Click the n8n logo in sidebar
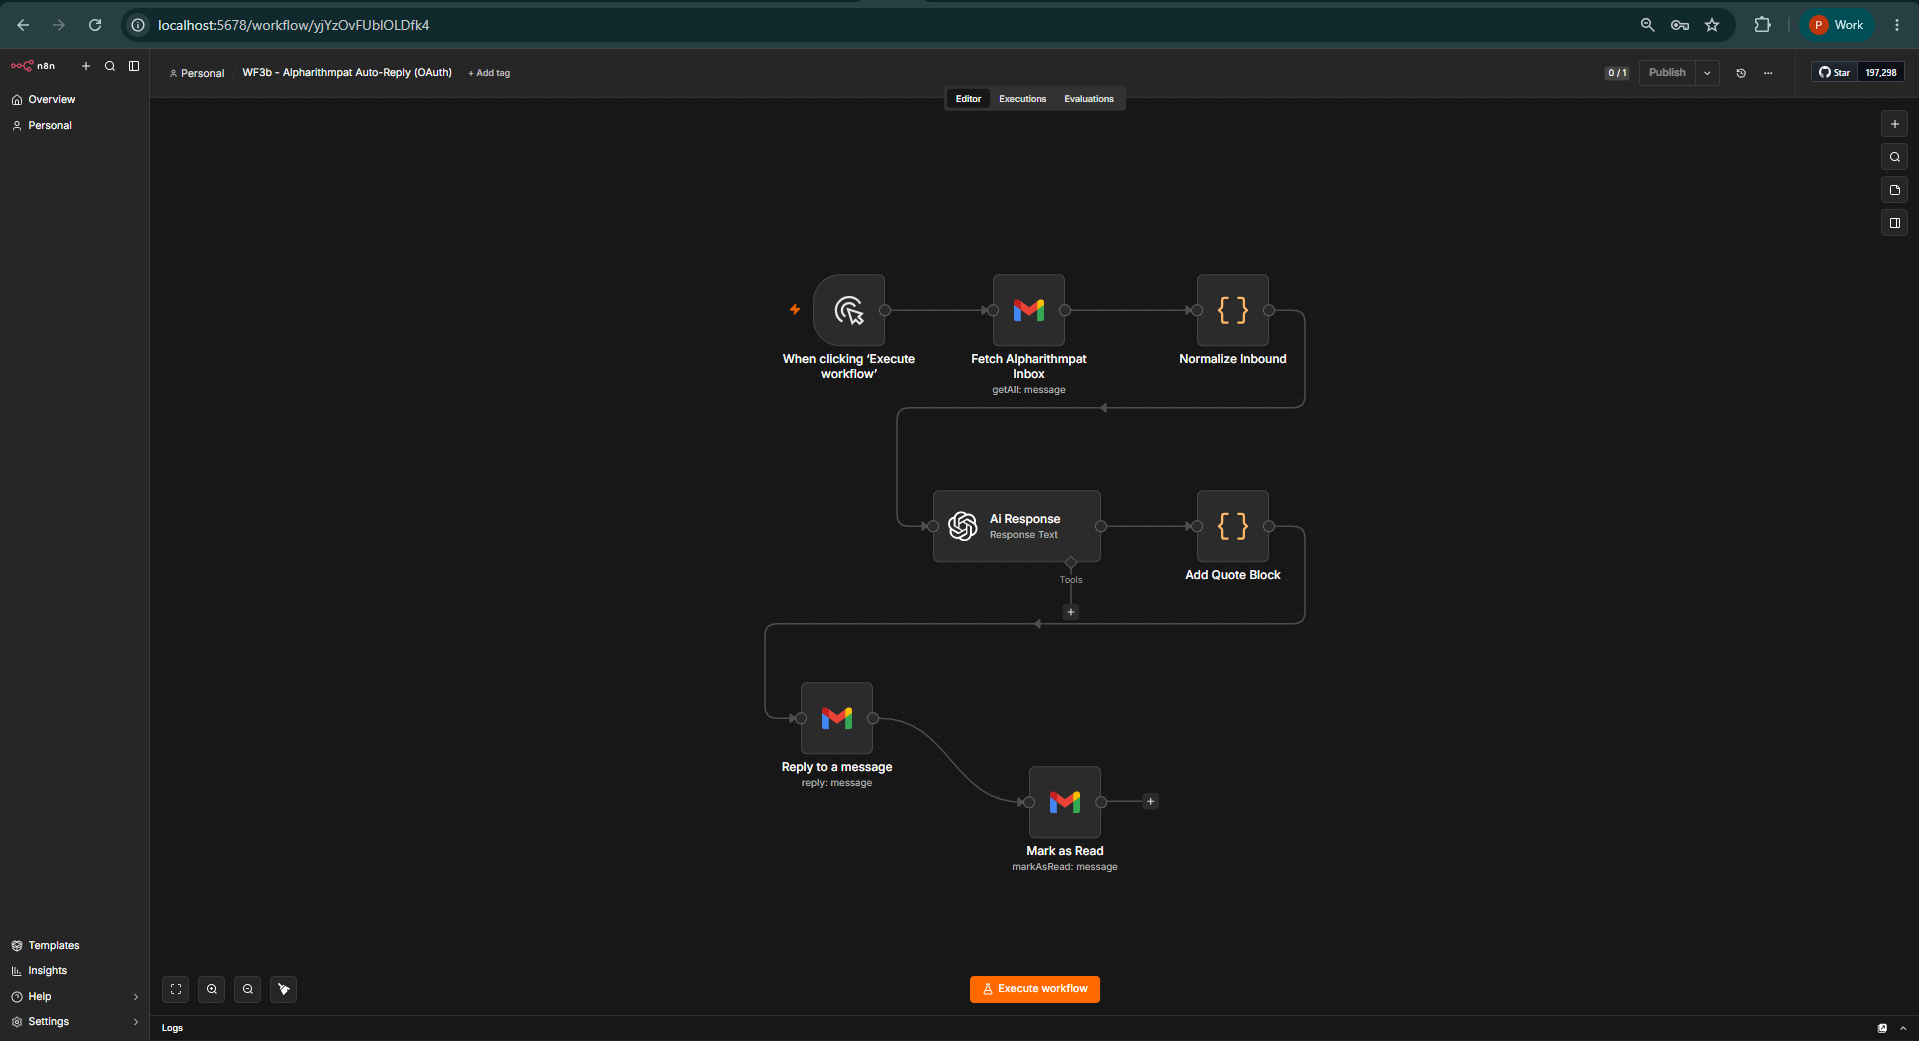This screenshot has height=1041, width=1919. point(33,66)
